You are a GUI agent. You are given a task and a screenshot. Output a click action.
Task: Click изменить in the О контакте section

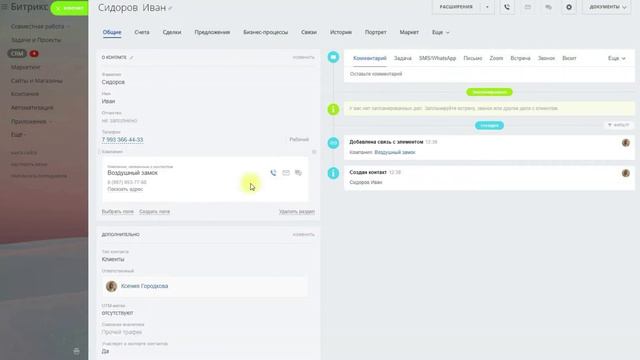pyautogui.click(x=303, y=58)
